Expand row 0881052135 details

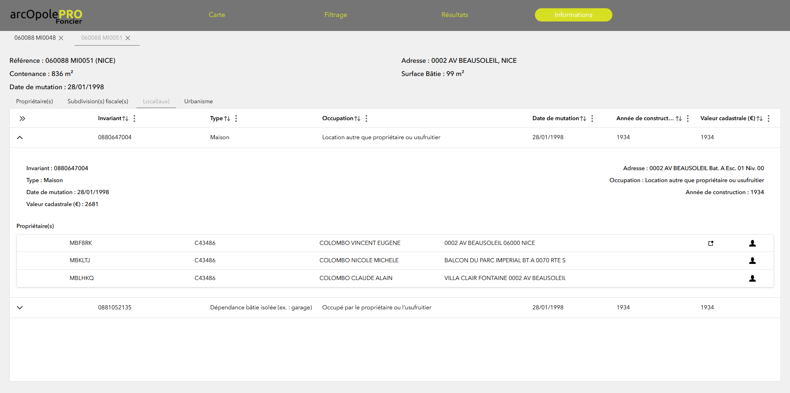[x=20, y=307]
